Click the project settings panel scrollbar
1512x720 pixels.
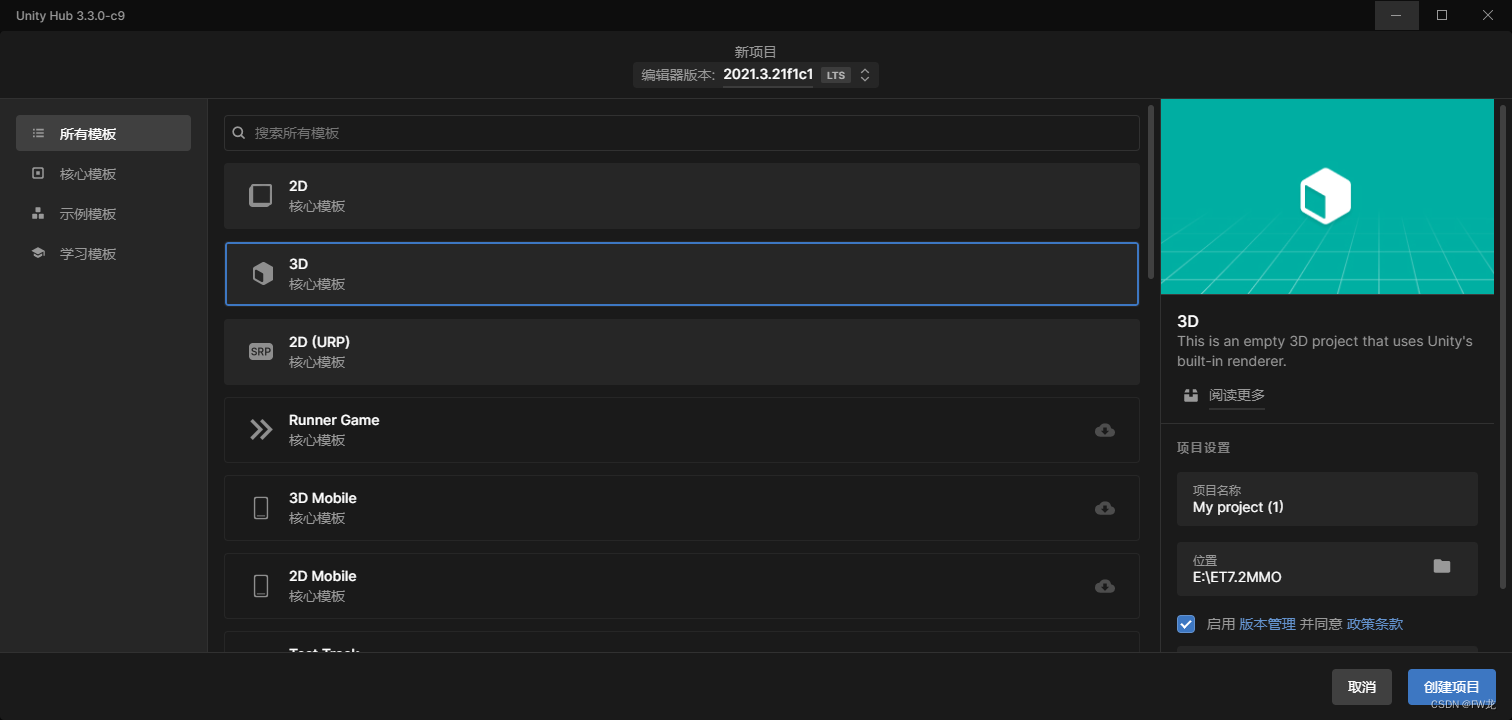(x=1502, y=345)
